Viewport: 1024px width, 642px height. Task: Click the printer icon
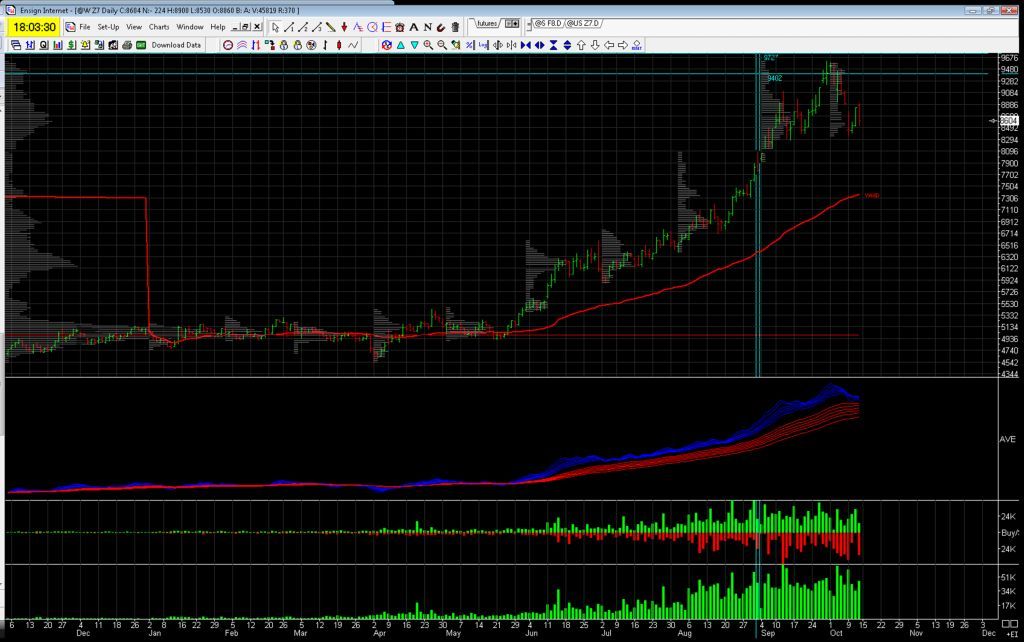[127, 45]
